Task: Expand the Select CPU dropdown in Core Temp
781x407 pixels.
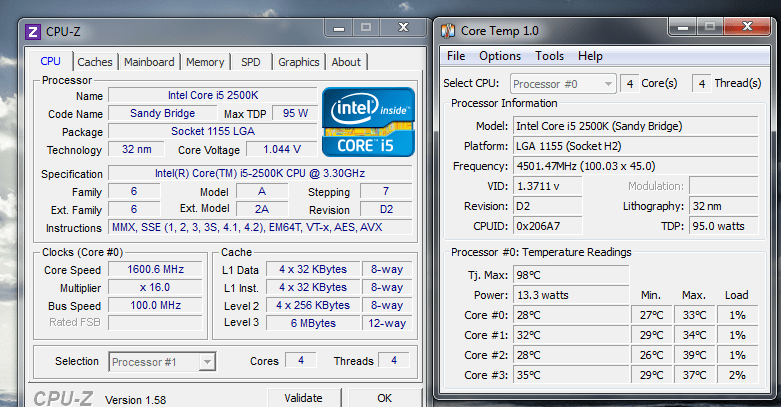Action: pyautogui.click(x=563, y=84)
